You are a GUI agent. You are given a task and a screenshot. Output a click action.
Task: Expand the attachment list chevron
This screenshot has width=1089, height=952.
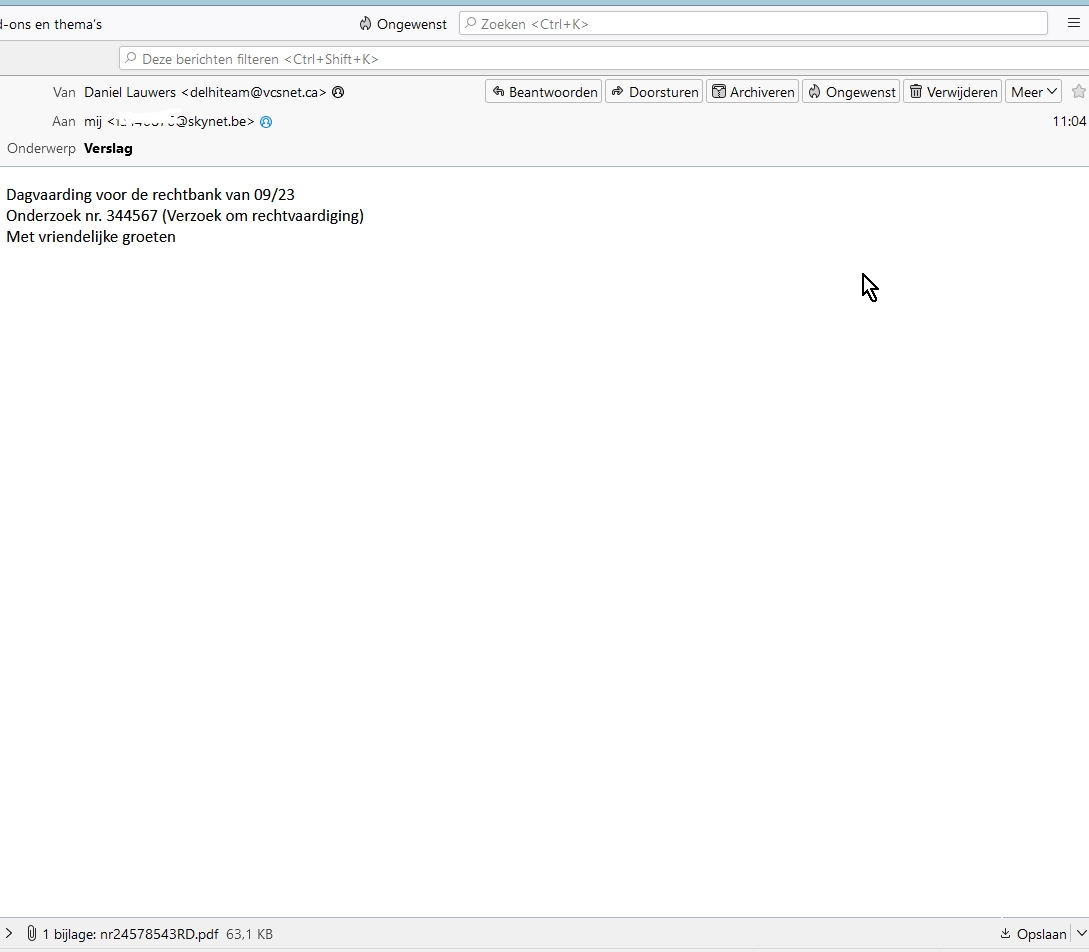[x=10, y=934]
